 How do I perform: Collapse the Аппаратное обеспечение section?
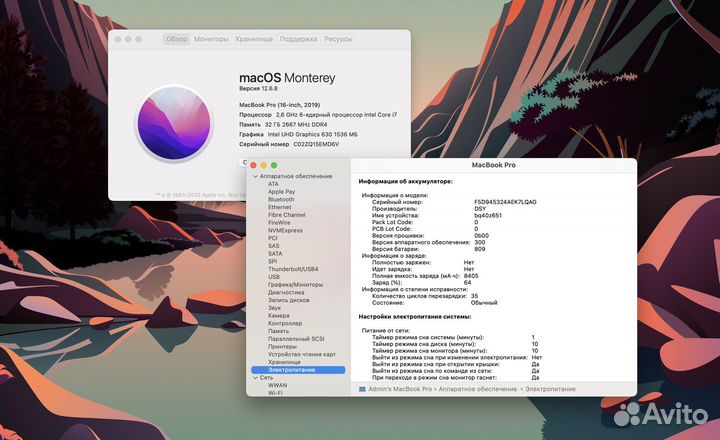click(x=255, y=176)
